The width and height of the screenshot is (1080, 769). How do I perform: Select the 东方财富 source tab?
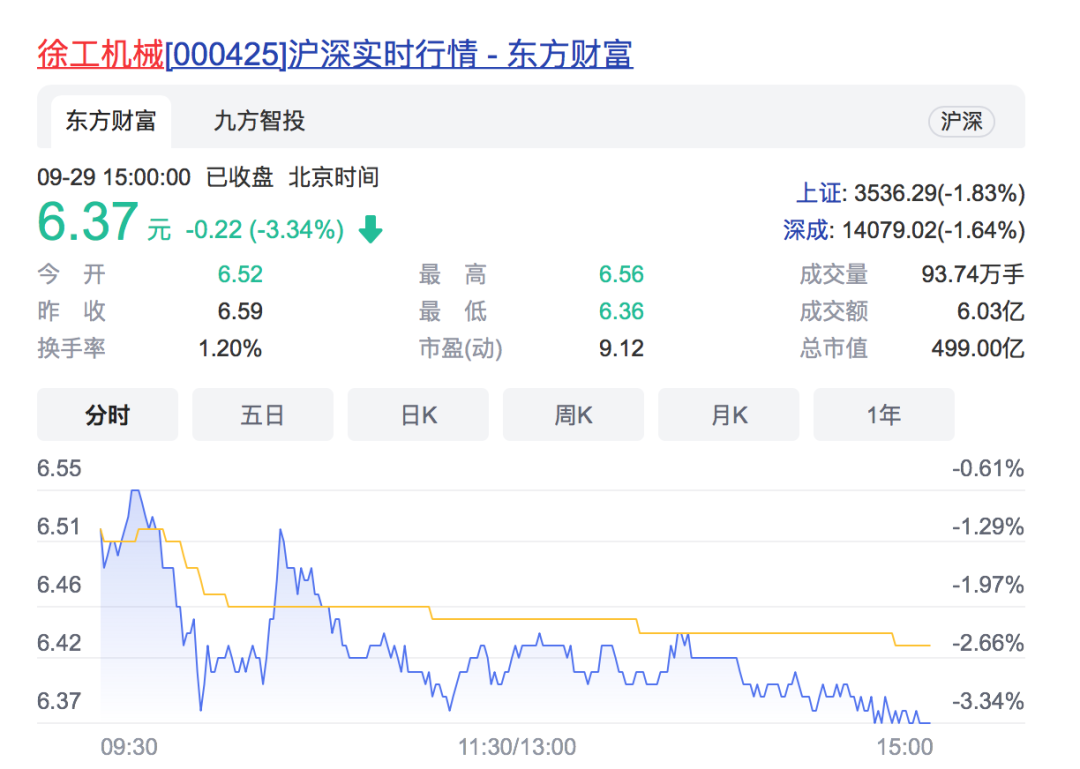coord(111,122)
